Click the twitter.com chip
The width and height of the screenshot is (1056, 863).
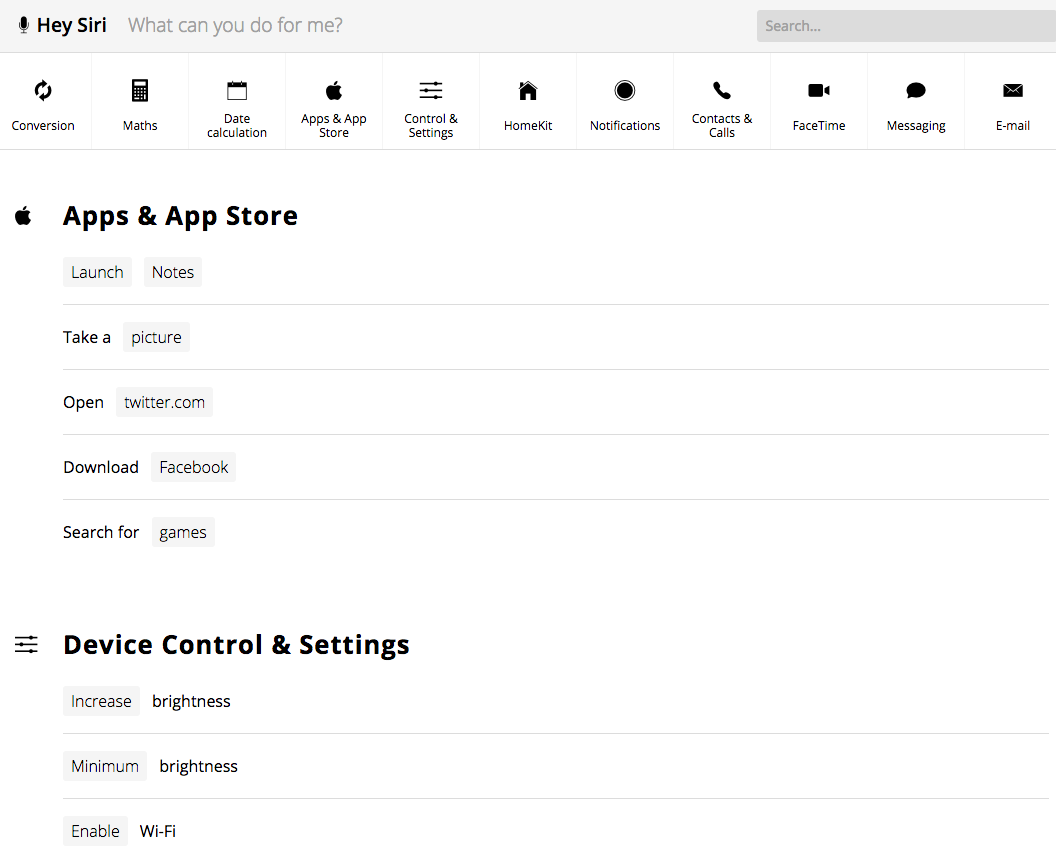point(164,402)
